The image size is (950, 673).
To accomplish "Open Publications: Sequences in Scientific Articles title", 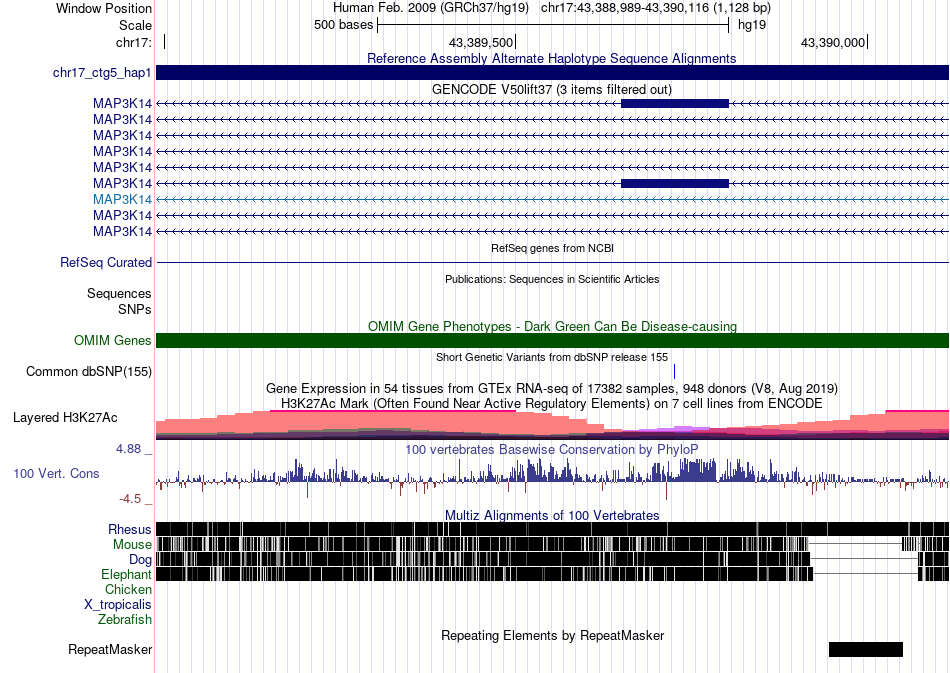I will [552, 279].
